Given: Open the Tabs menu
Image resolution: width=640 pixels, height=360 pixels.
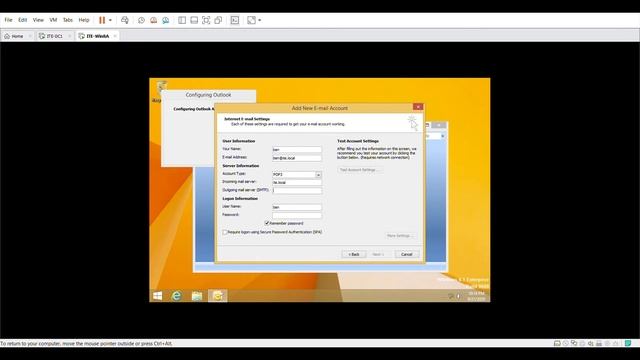Looking at the screenshot, I should (x=68, y=20).
